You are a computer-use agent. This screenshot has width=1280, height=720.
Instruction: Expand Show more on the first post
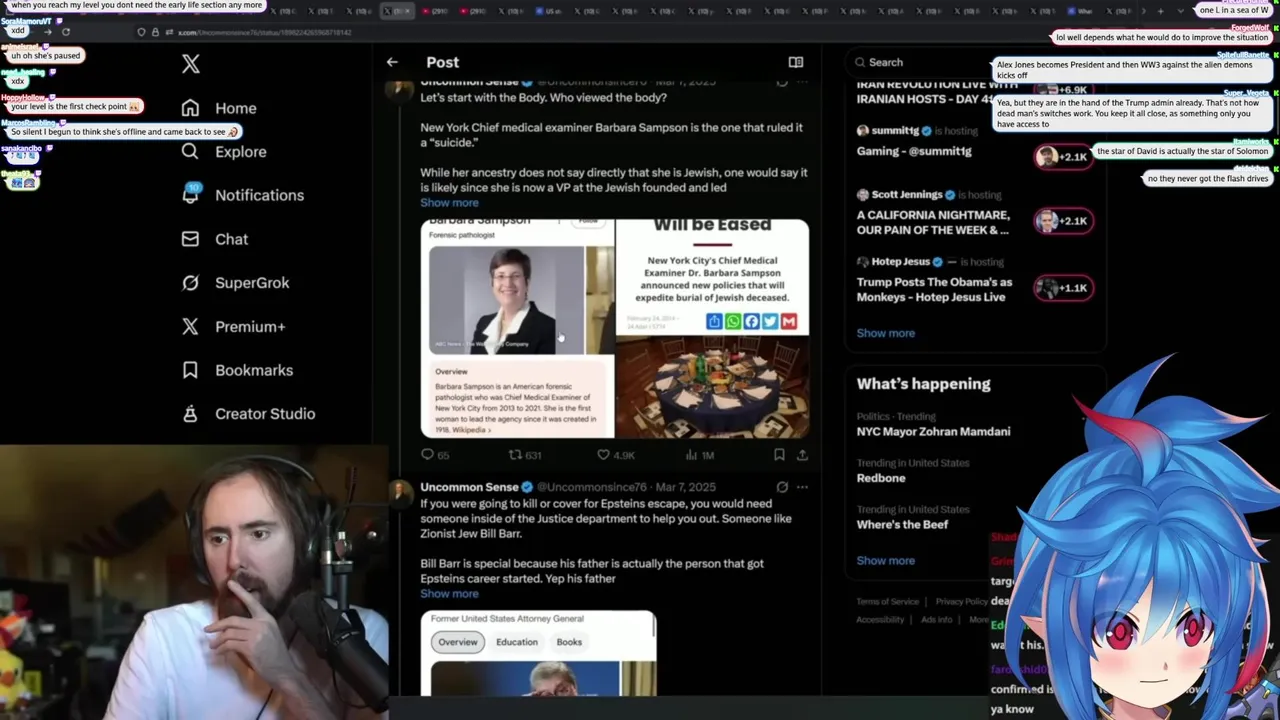449,203
